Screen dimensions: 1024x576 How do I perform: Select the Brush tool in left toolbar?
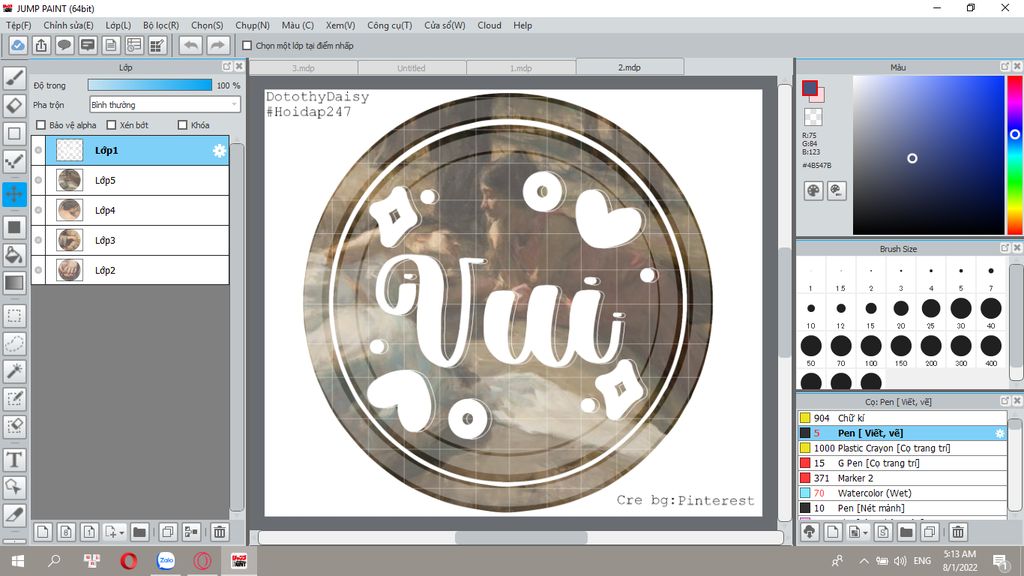click(14, 78)
